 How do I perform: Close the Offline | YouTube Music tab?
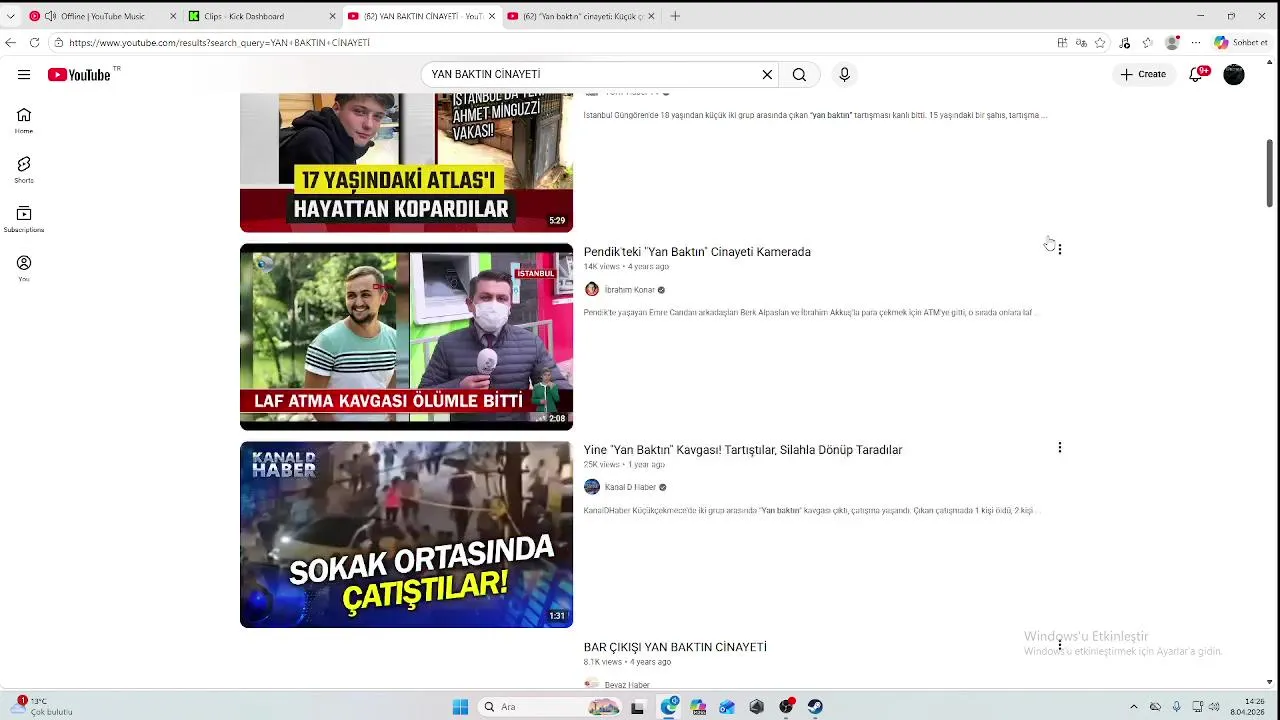(172, 16)
